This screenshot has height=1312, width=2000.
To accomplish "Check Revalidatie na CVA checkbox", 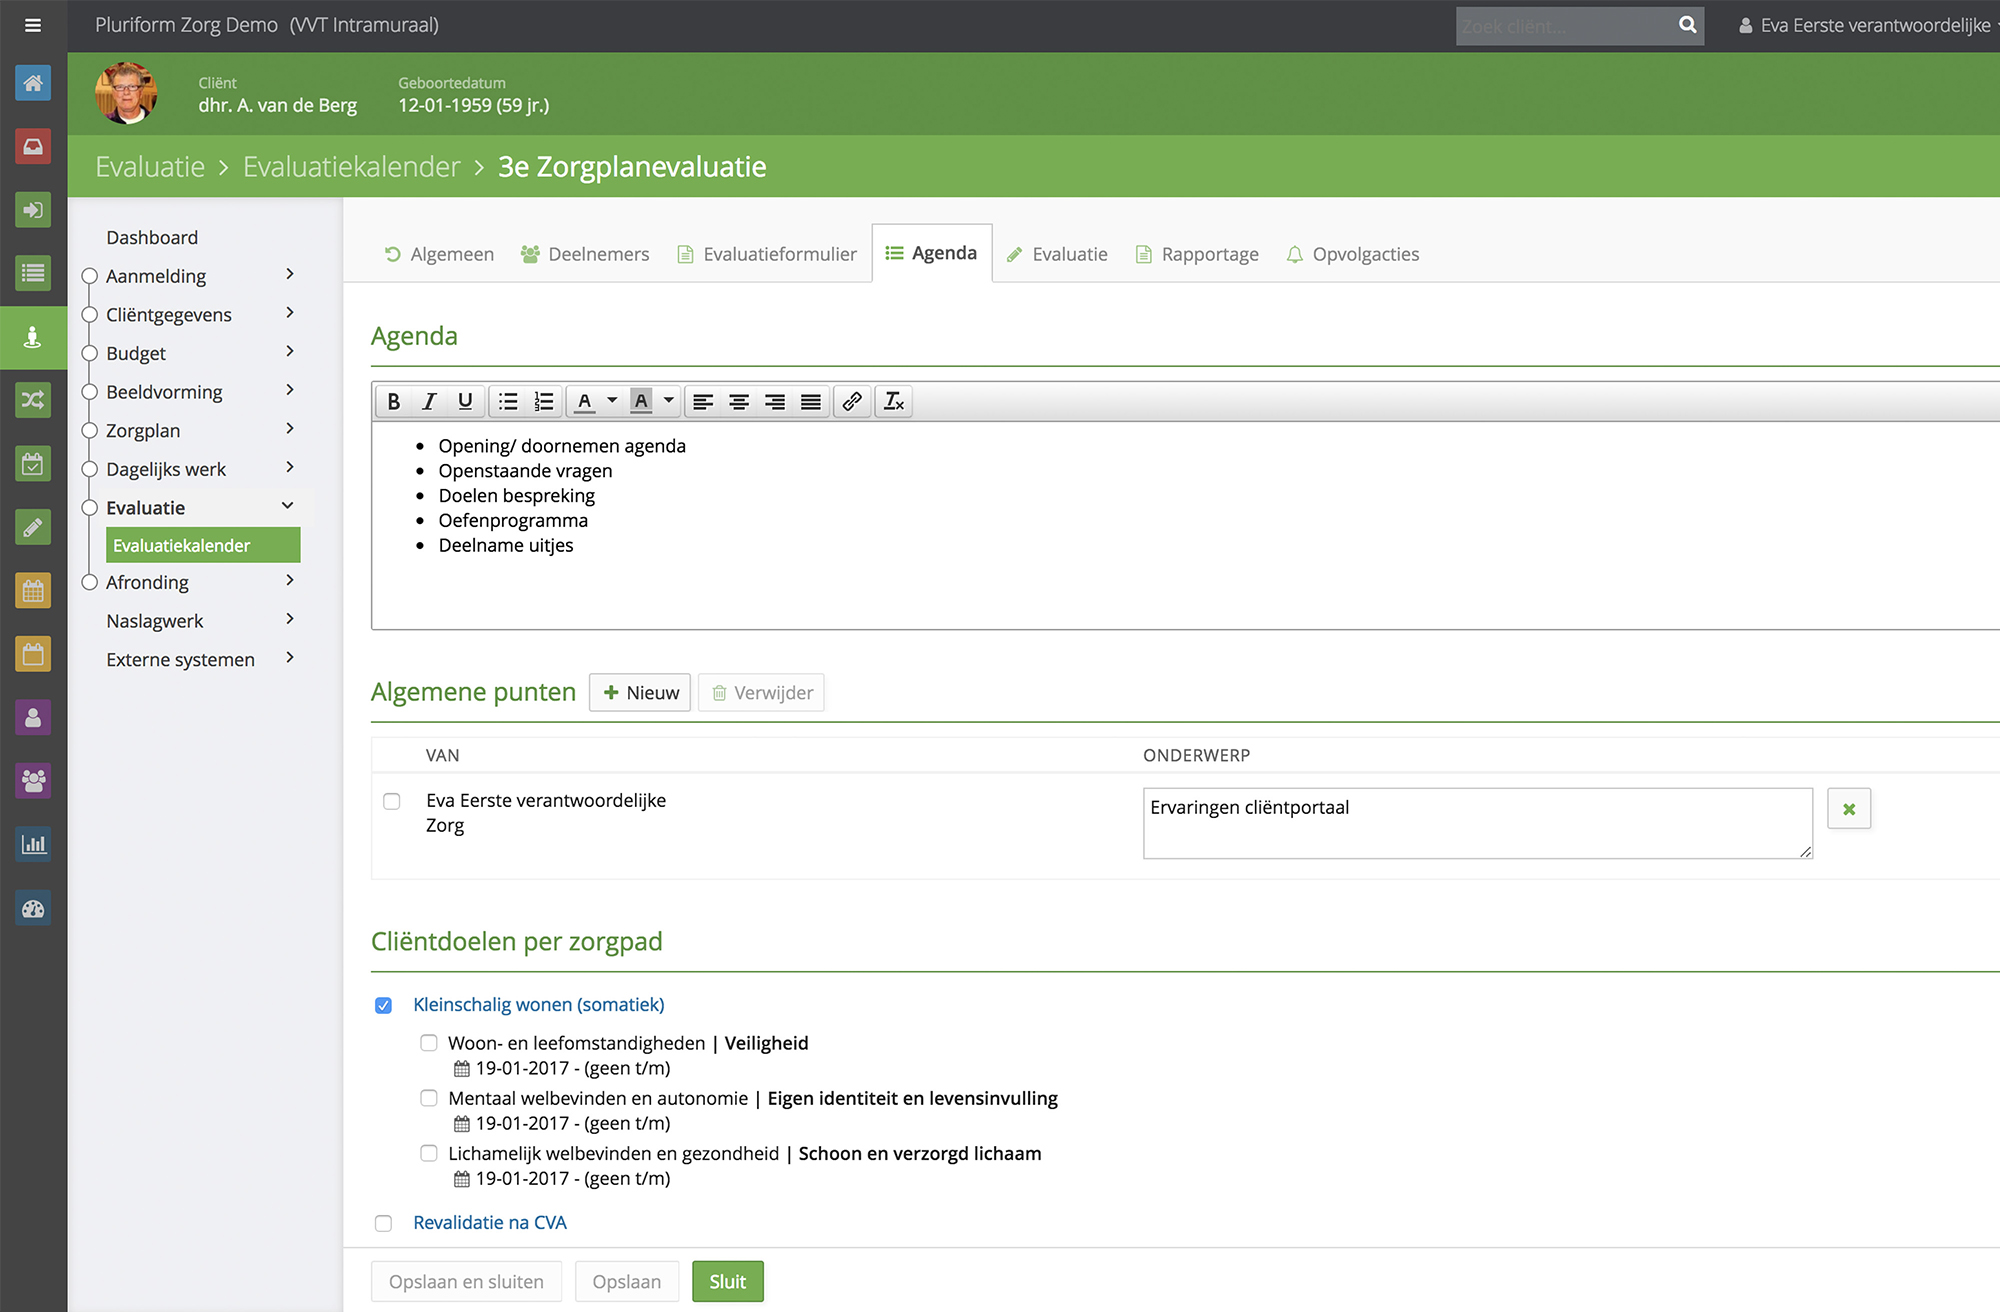I will tap(383, 1223).
